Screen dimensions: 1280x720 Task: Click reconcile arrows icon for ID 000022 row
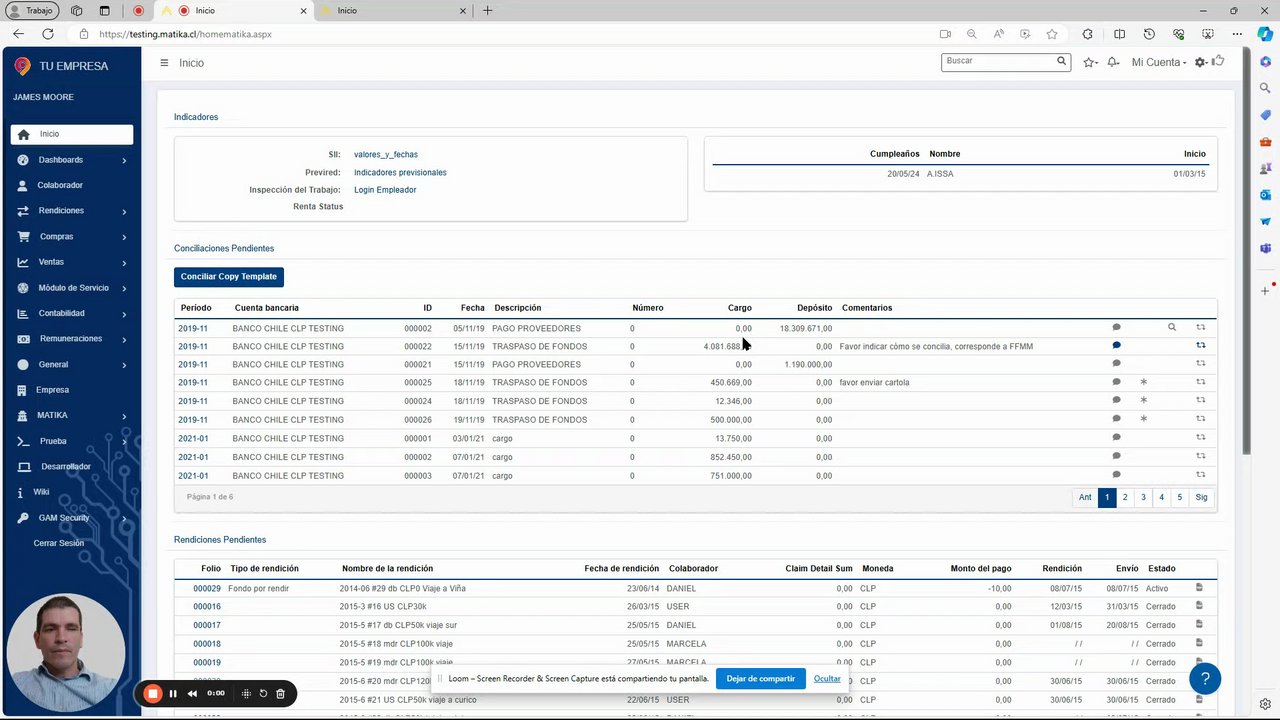1201,346
